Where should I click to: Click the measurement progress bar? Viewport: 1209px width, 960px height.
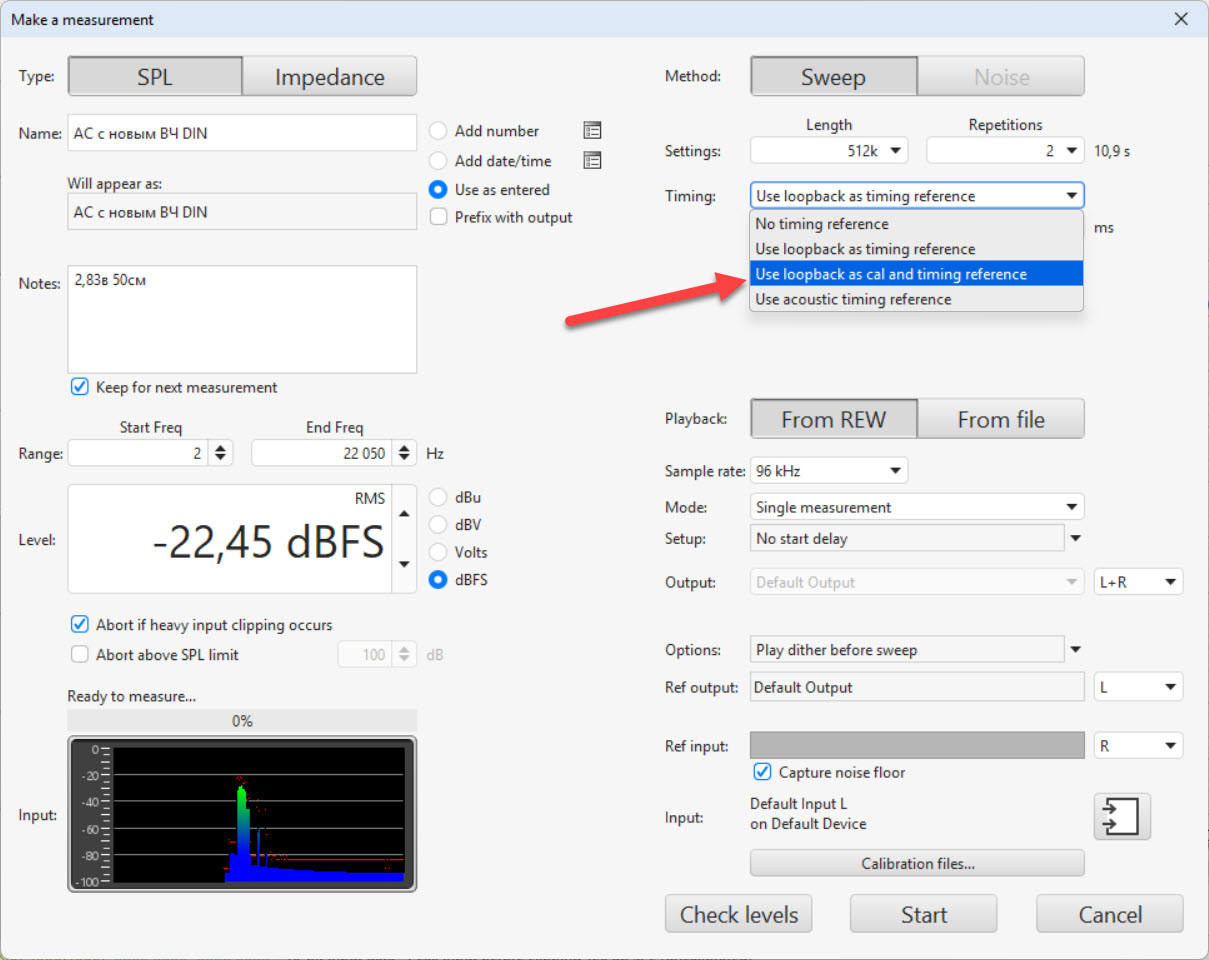tap(242, 720)
